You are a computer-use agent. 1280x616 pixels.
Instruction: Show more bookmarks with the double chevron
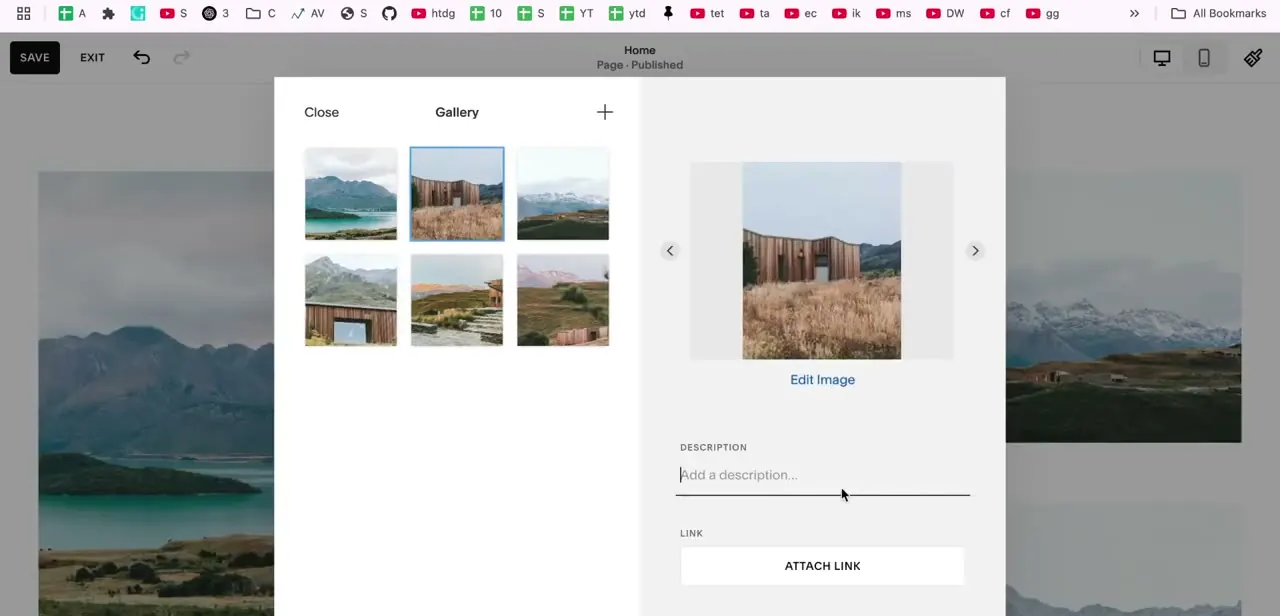click(x=1134, y=14)
